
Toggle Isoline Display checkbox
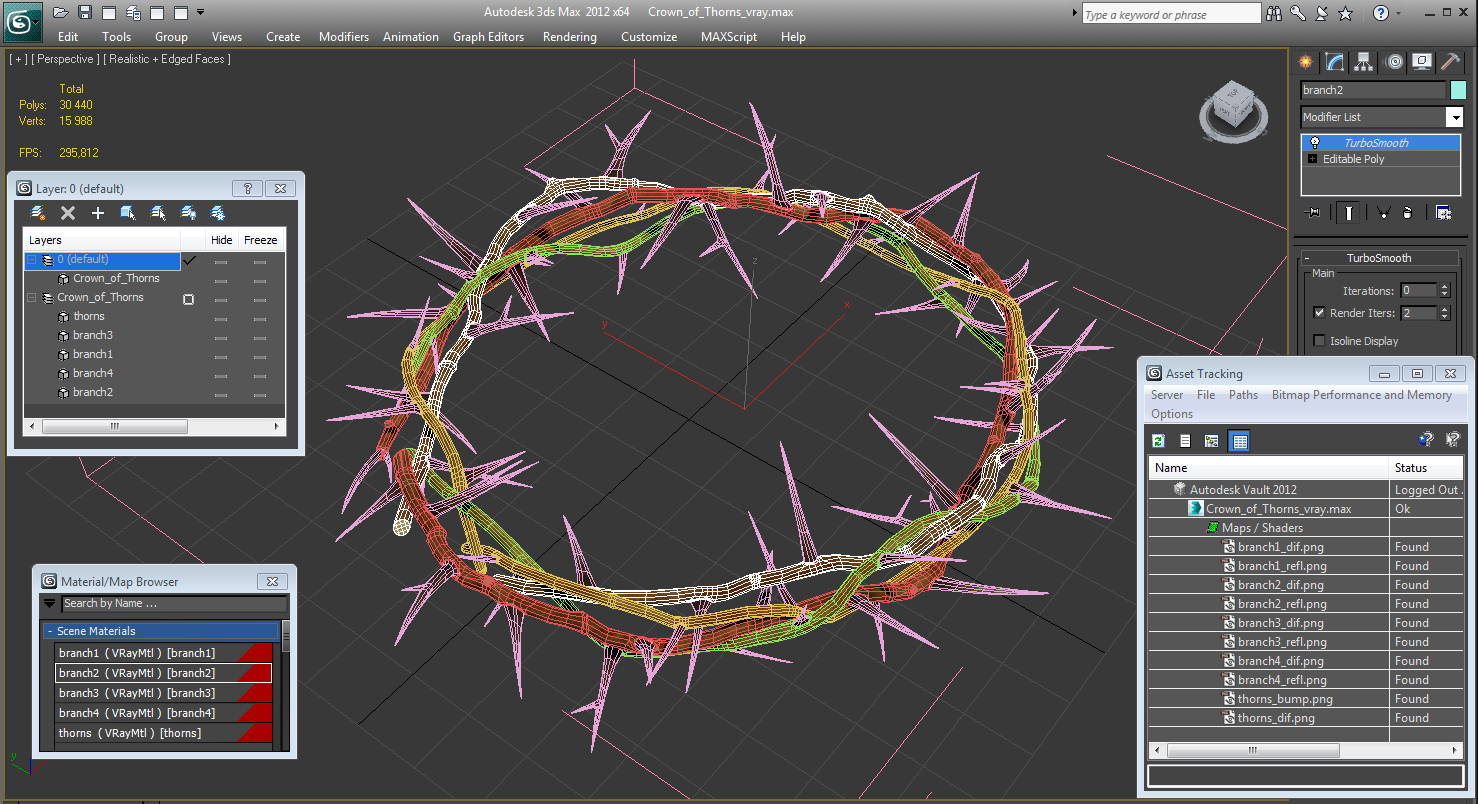(1319, 341)
